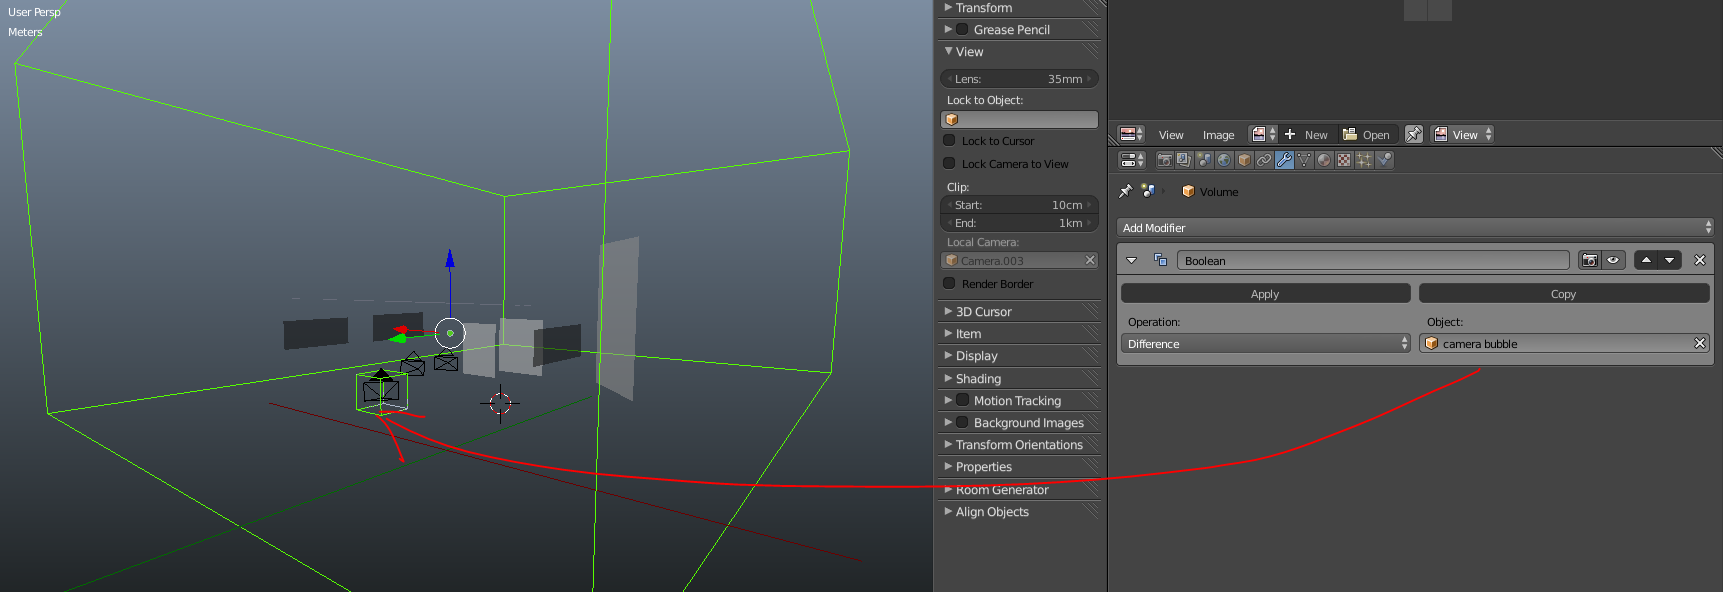1723x592 pixels.
Task: Toggle the Background Images checkbox
Action: point(962,422)
